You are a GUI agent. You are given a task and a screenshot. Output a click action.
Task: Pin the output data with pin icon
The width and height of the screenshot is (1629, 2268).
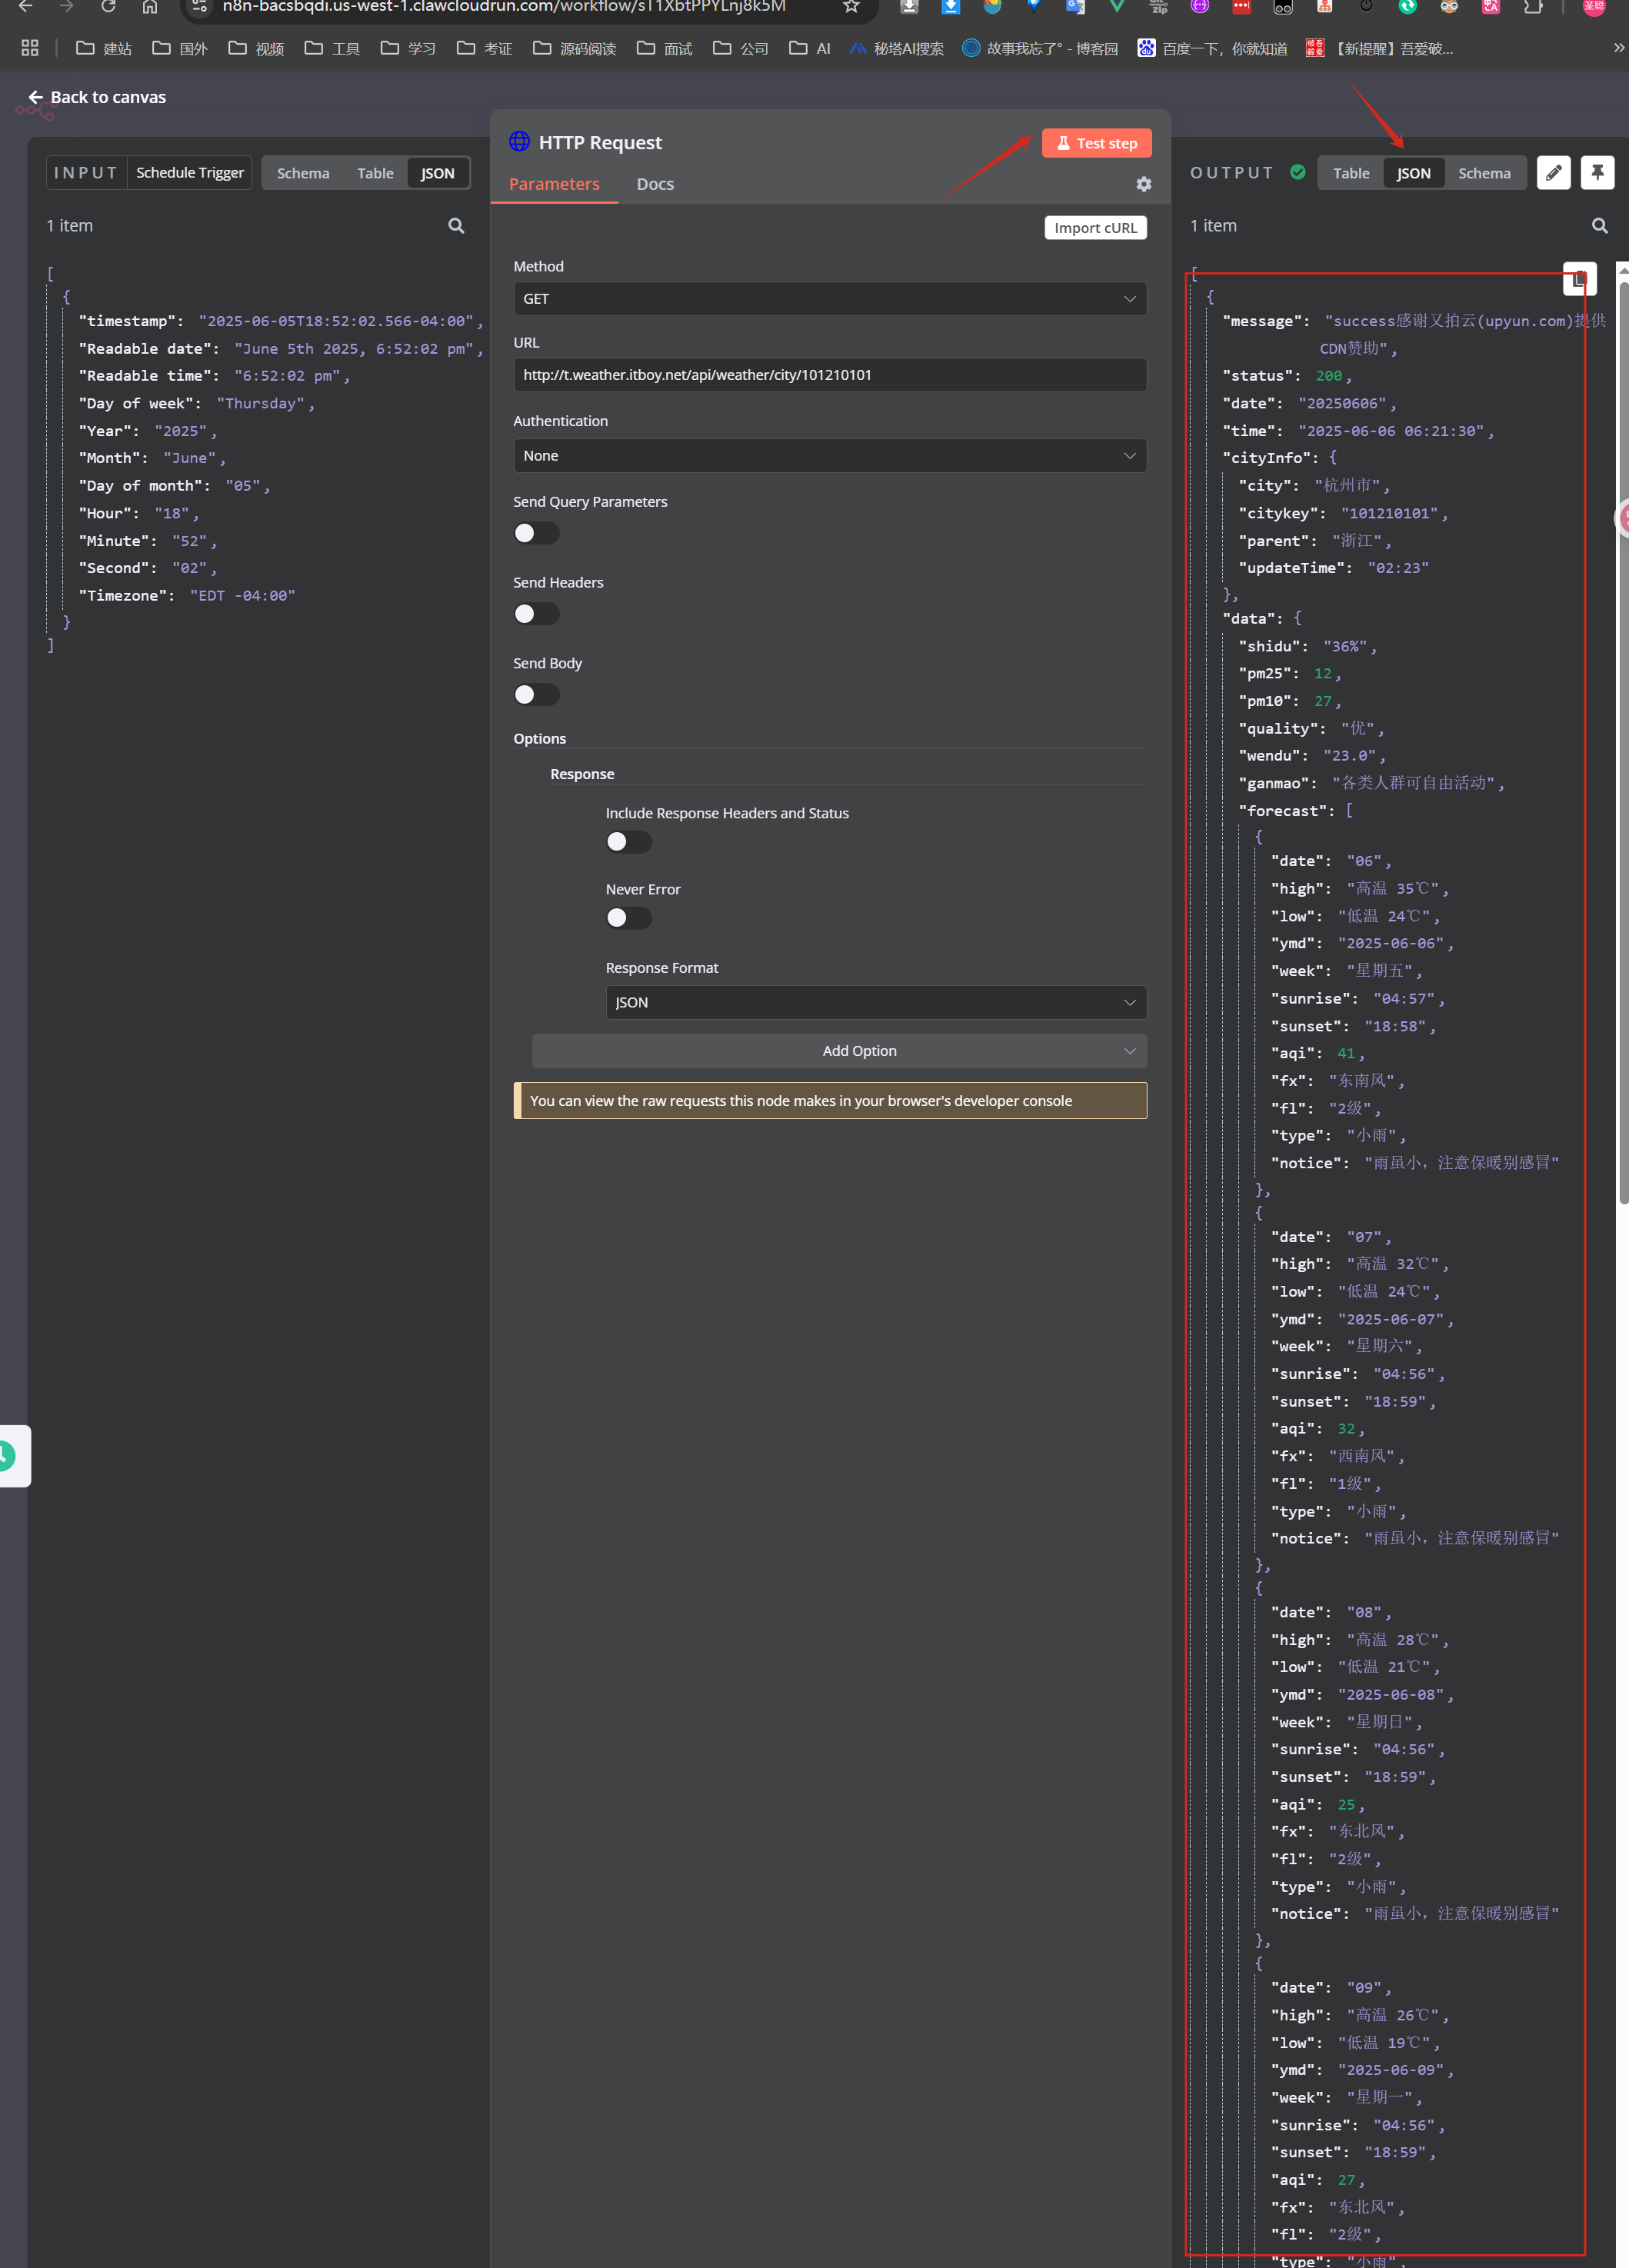(1597, 173)
